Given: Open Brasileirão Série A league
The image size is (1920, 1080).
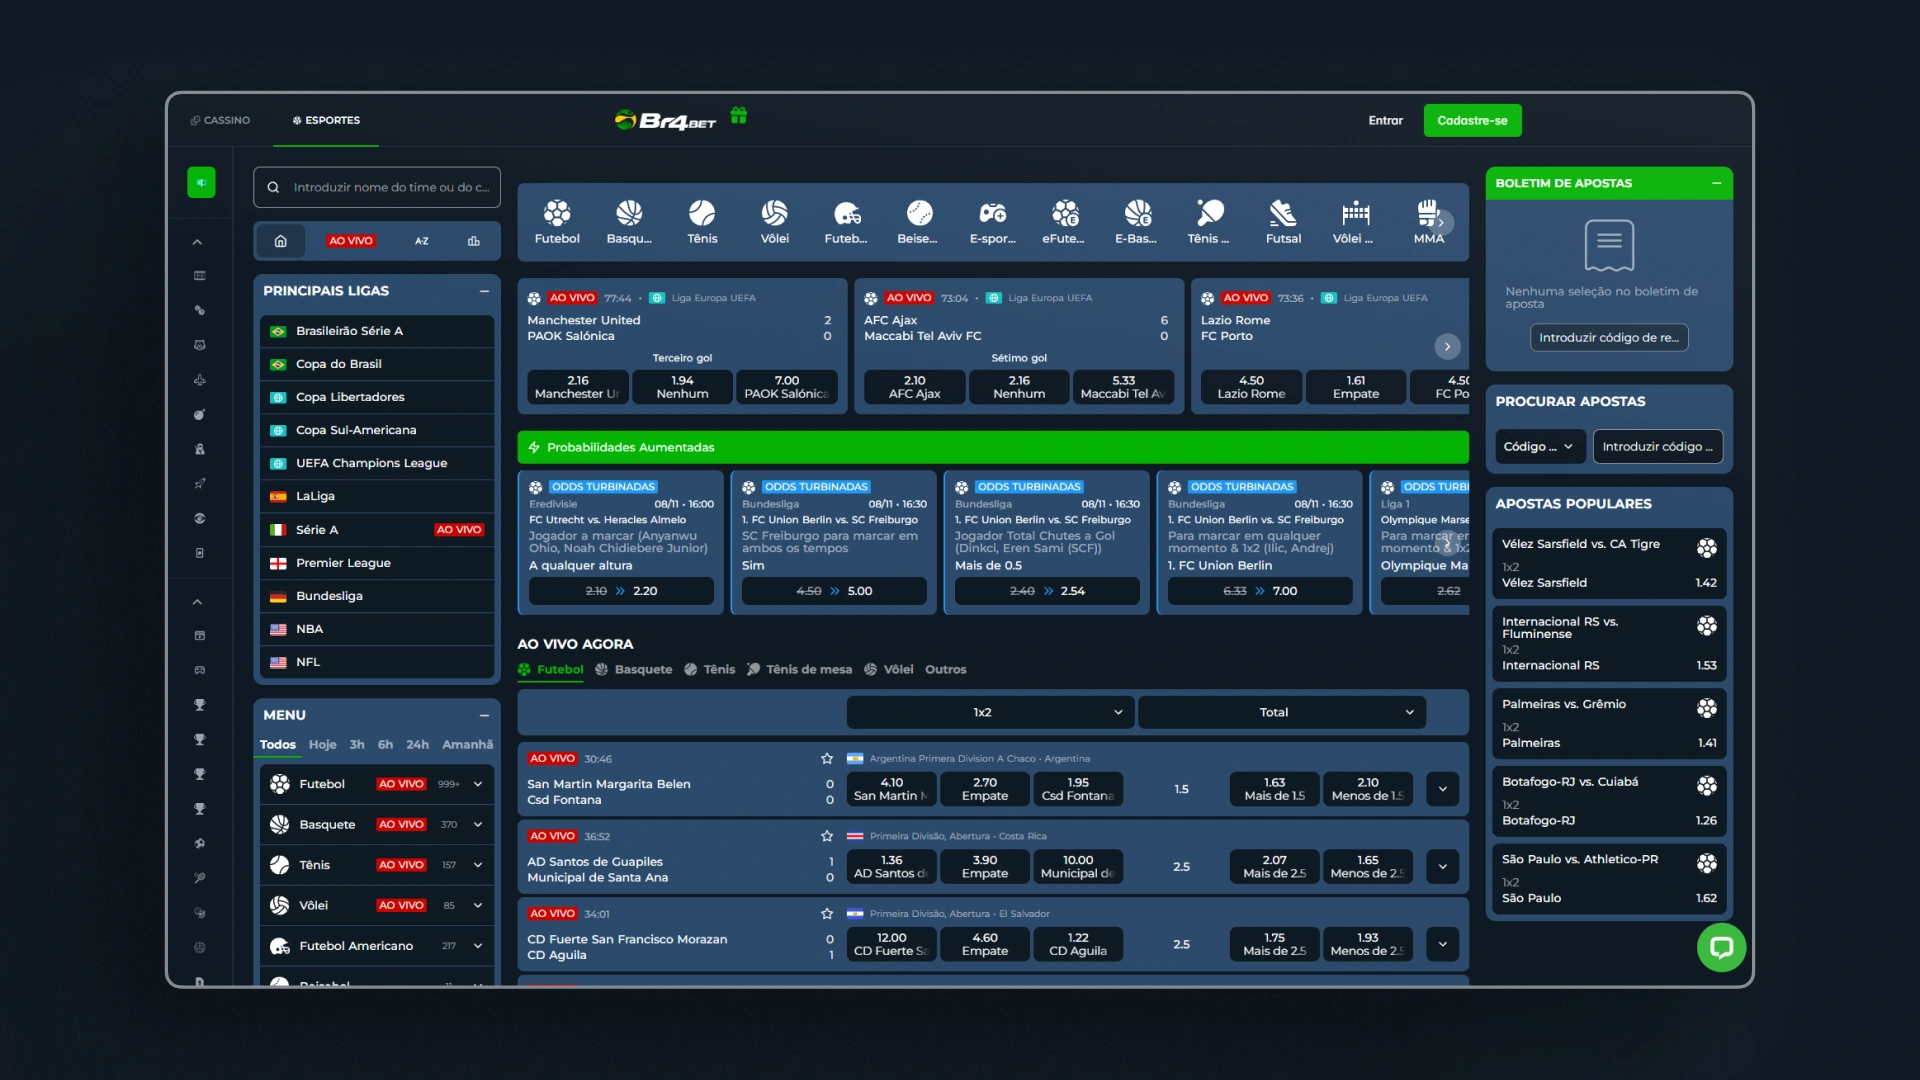Looking at the screenshot, I should (378, 331).
